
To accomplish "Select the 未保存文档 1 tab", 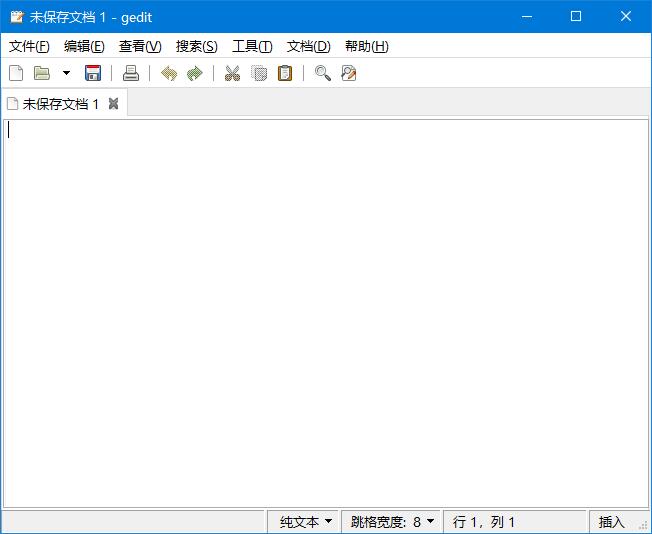I will [x=60, y=104].
